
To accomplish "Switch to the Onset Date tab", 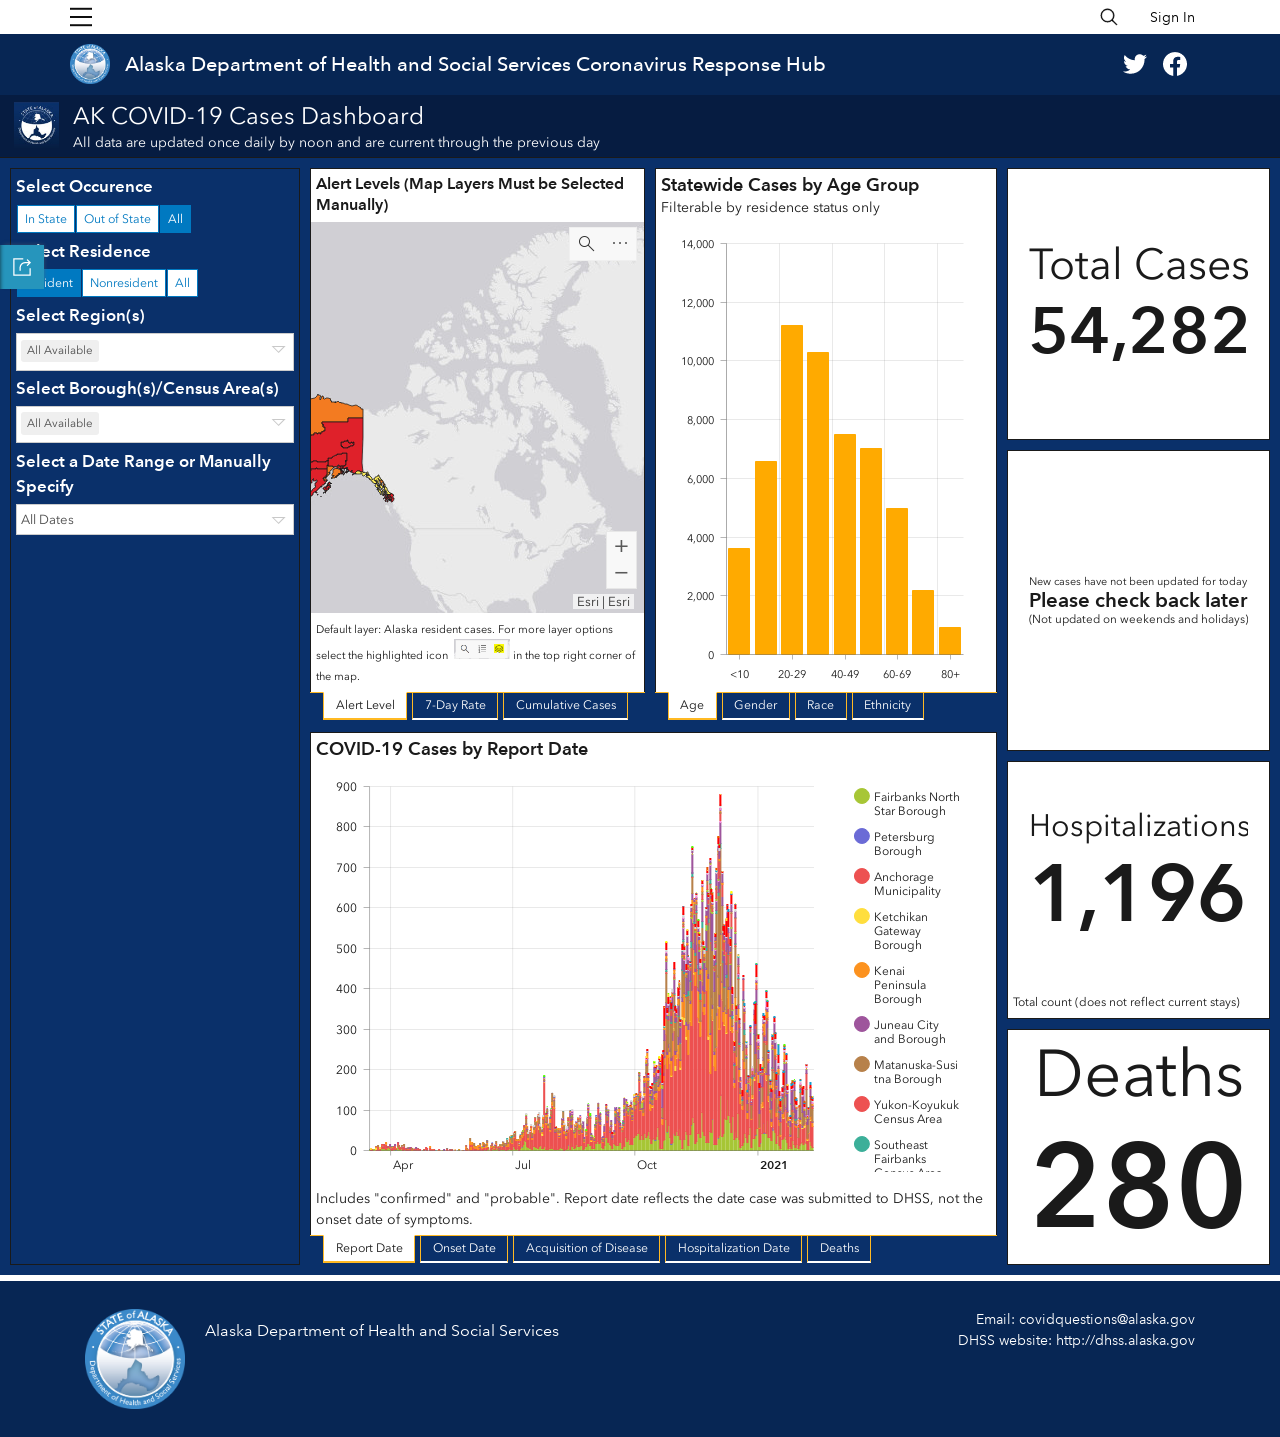I will 464,1248.
